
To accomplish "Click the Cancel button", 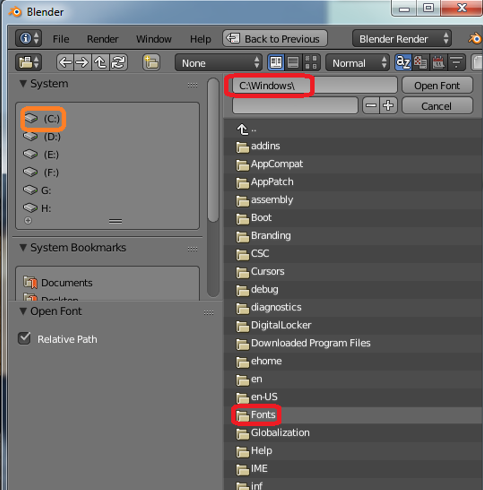I will (437, 106).
